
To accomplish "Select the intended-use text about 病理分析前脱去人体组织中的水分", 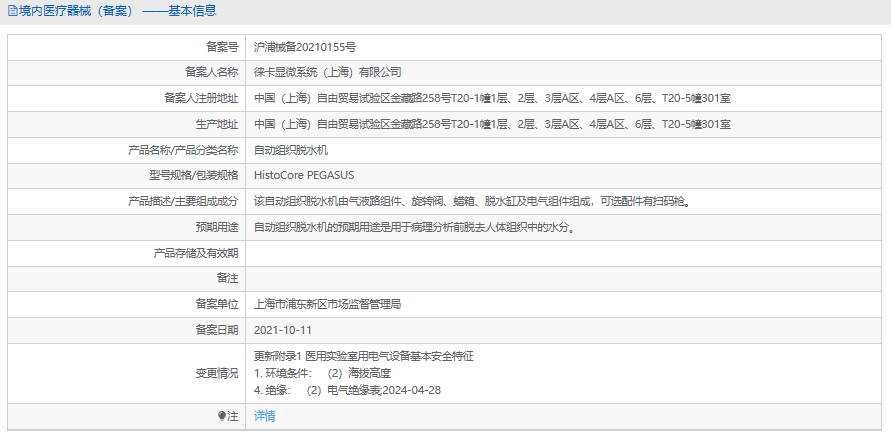I will click(x=413, y=228).
